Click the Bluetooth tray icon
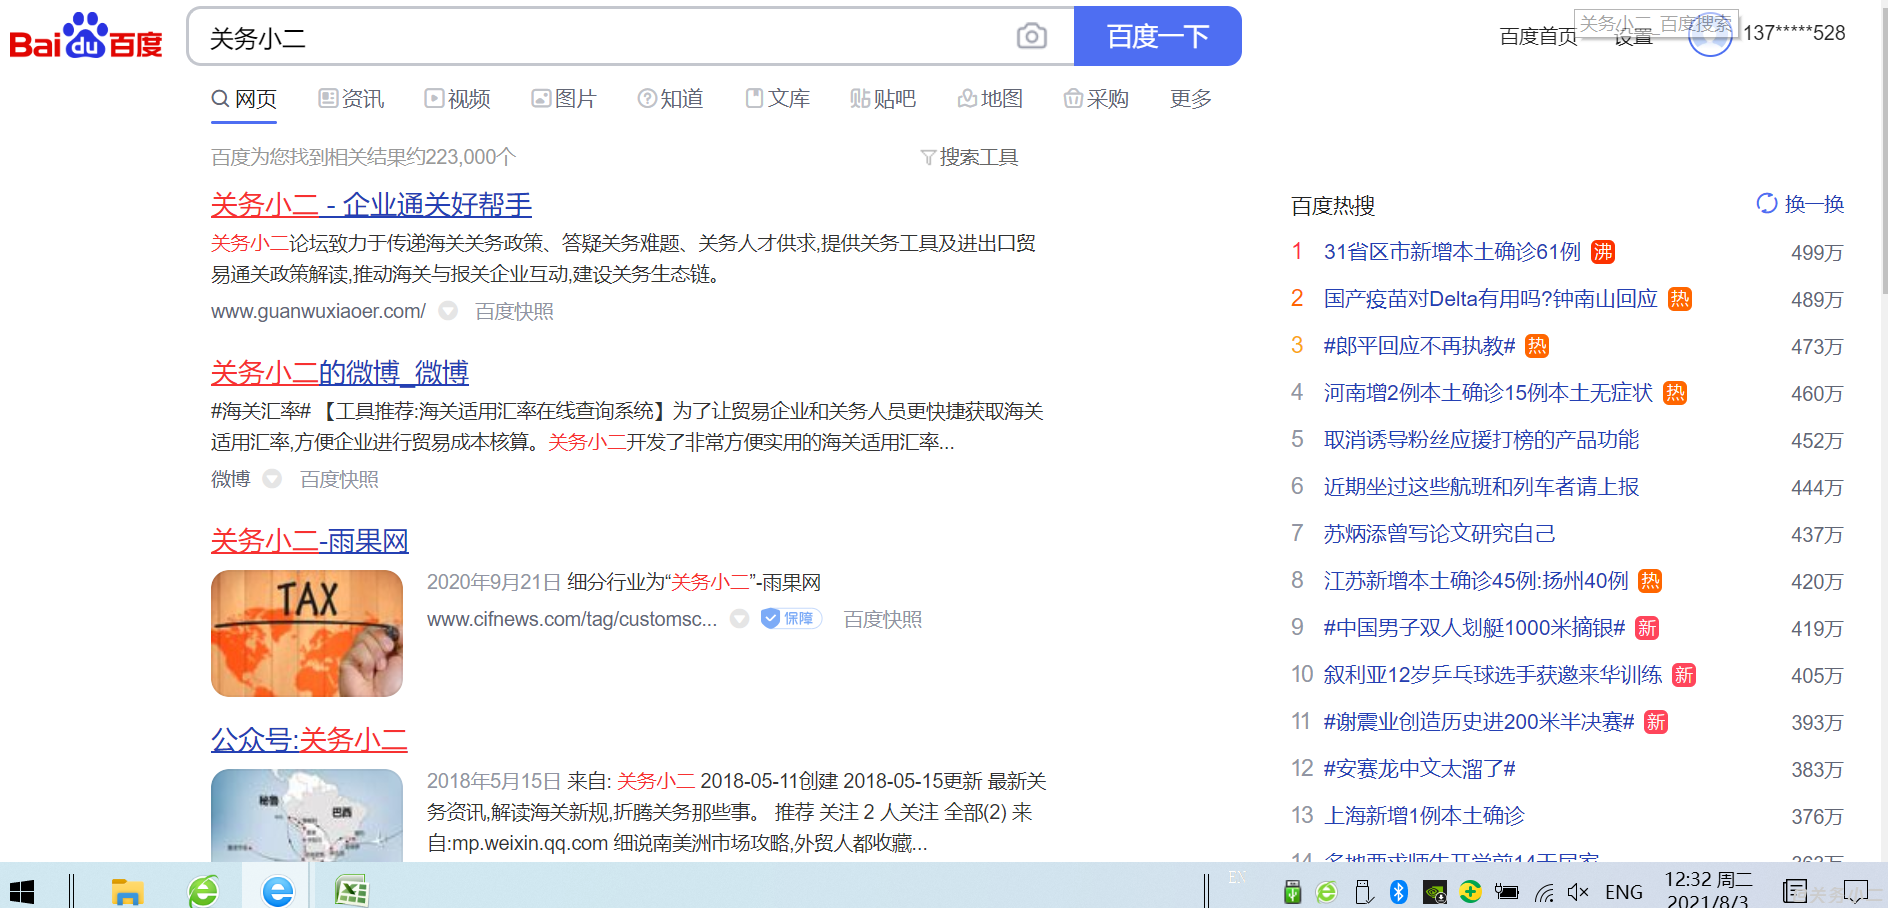Viewport: 1888px width, 908px height. [1399, 892]
